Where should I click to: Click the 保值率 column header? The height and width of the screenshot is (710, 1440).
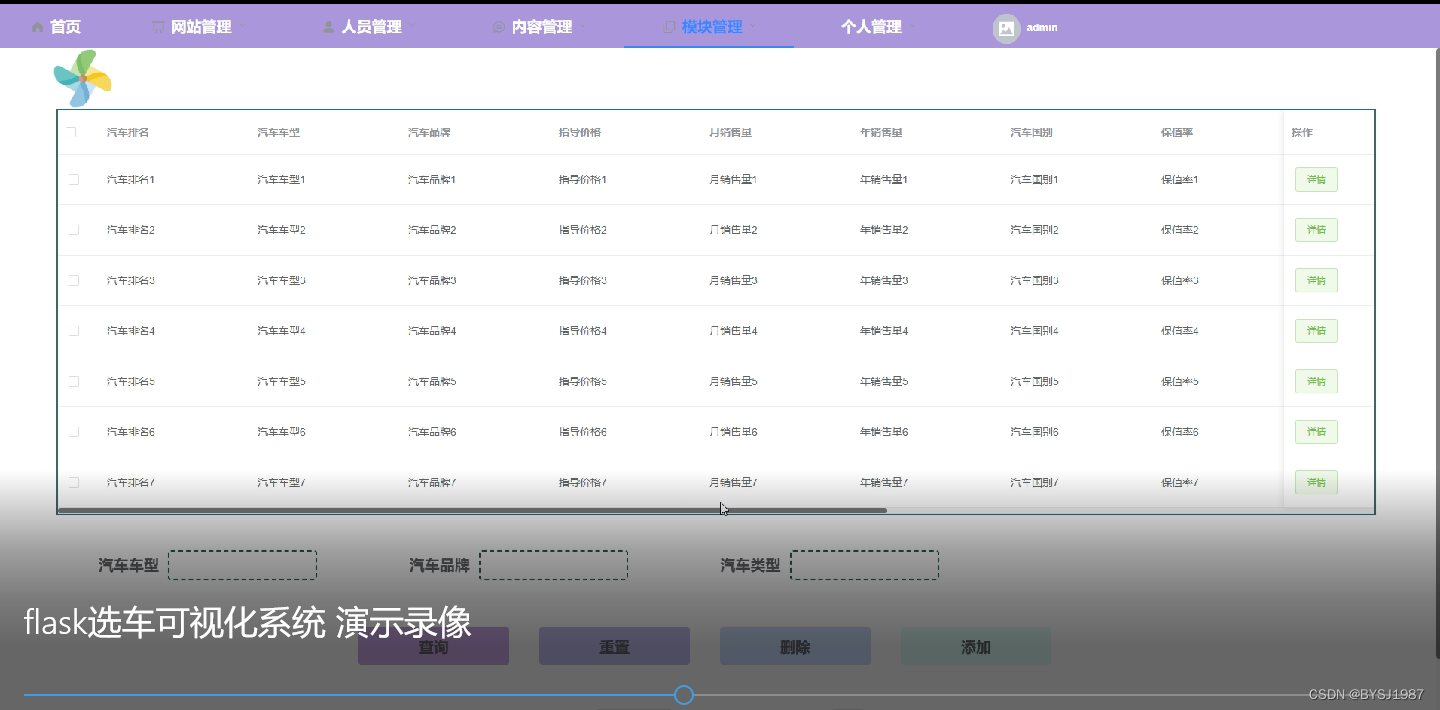[x=1177, y=132]
